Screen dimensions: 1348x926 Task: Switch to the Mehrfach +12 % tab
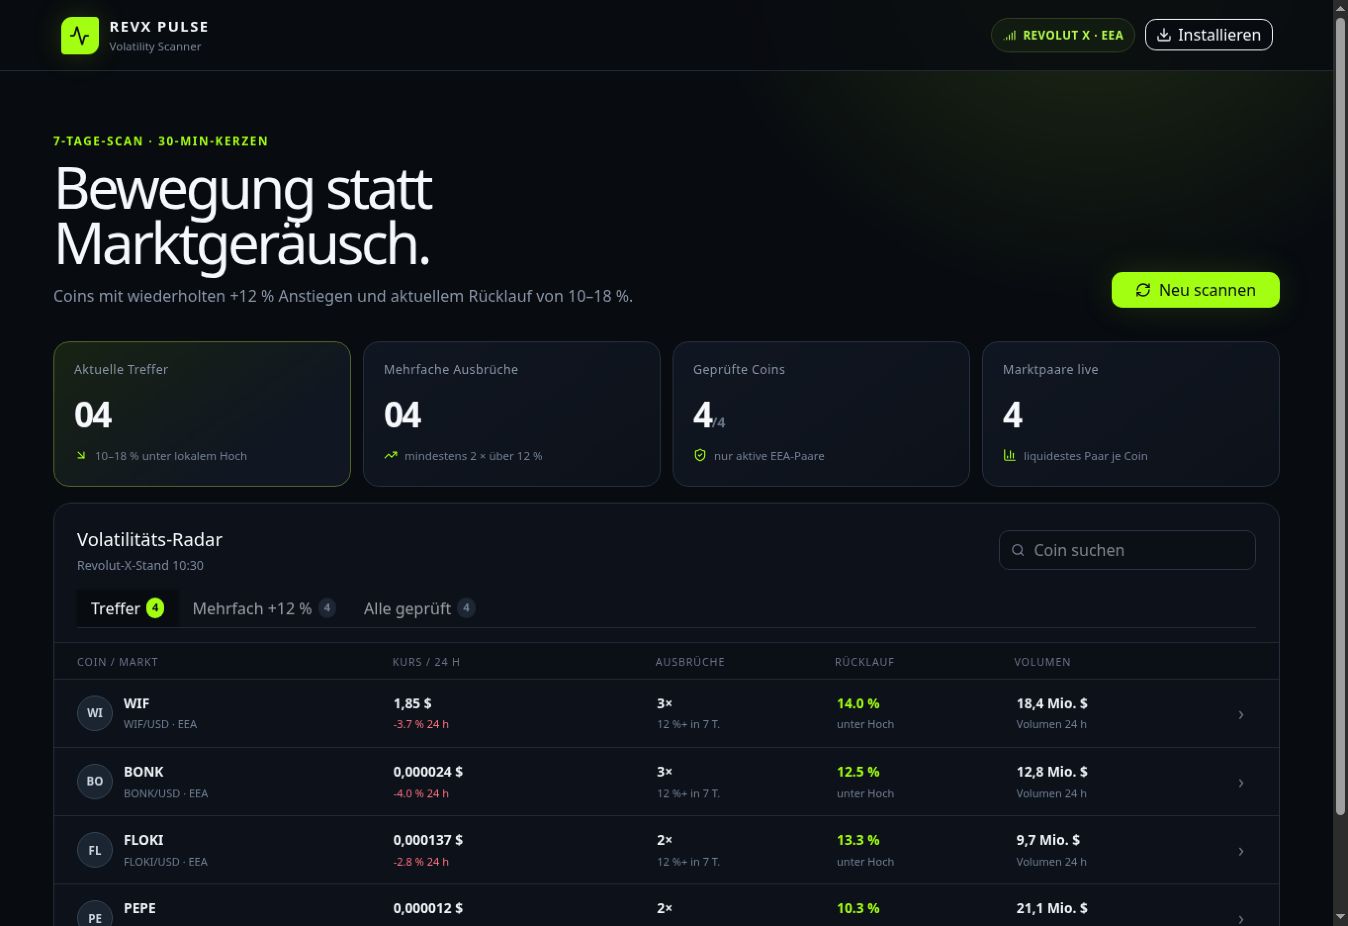pyautogui.click(x=263, y=608)
